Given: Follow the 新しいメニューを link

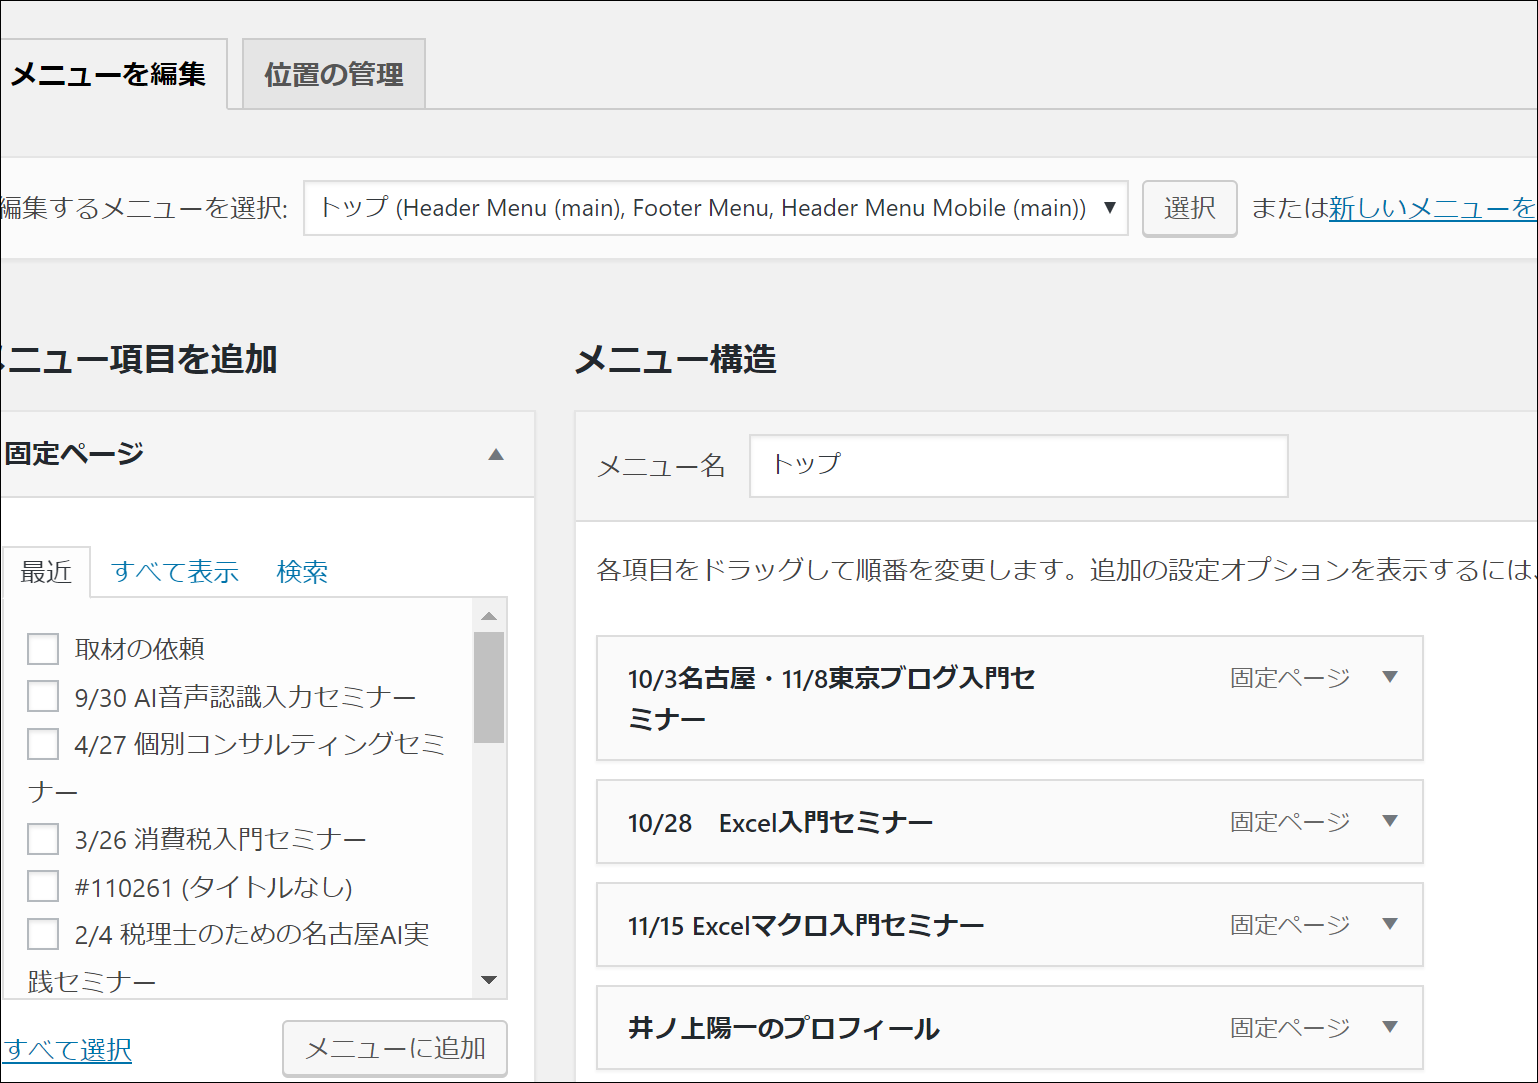Looking at the screenshot, I should click(x=1432, y=208).
